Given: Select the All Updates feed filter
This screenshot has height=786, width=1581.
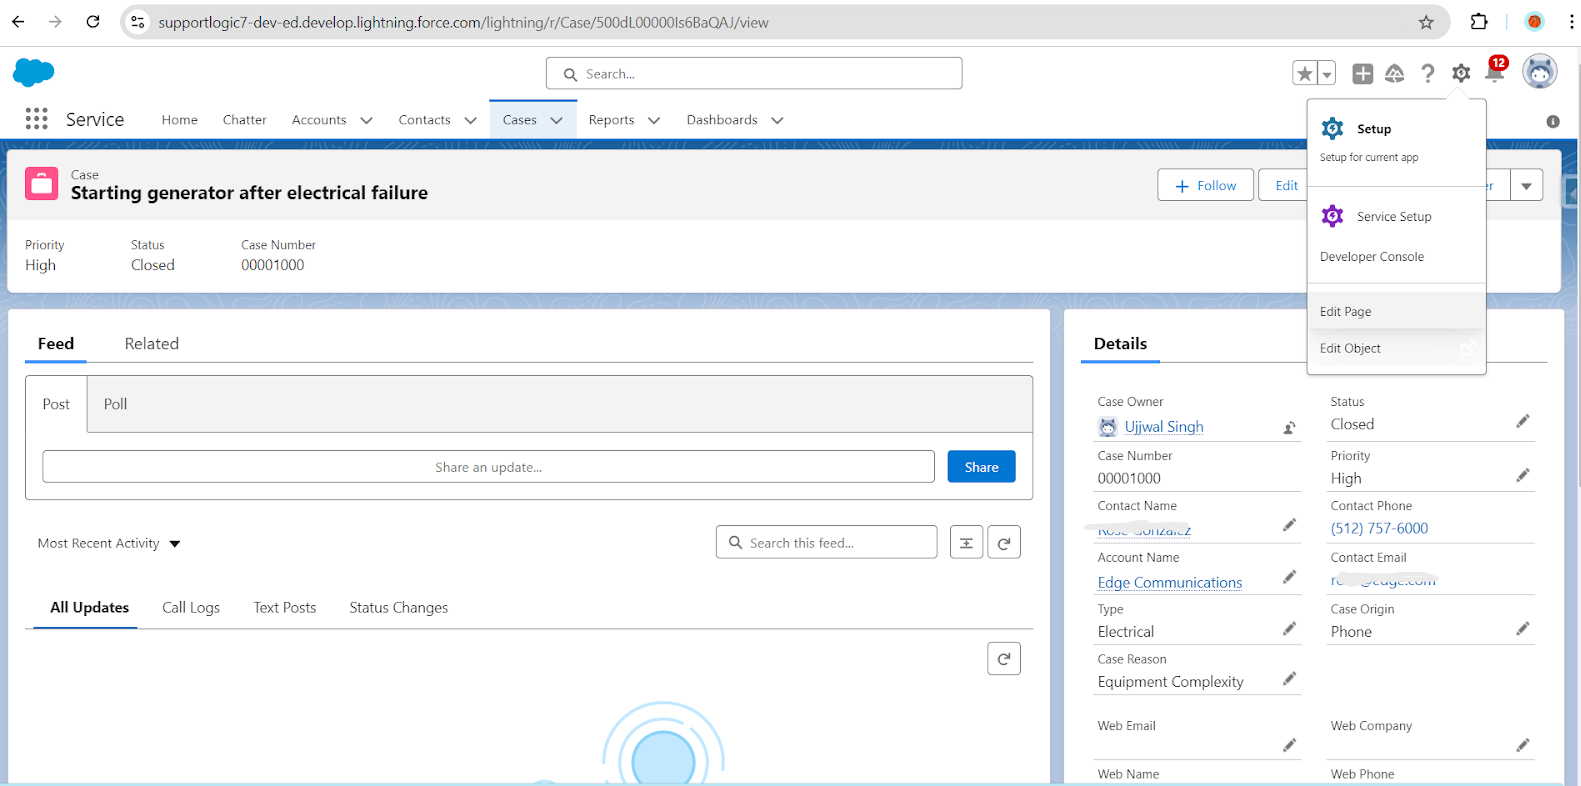Looking at the screenshot, I should coord(89,607).
